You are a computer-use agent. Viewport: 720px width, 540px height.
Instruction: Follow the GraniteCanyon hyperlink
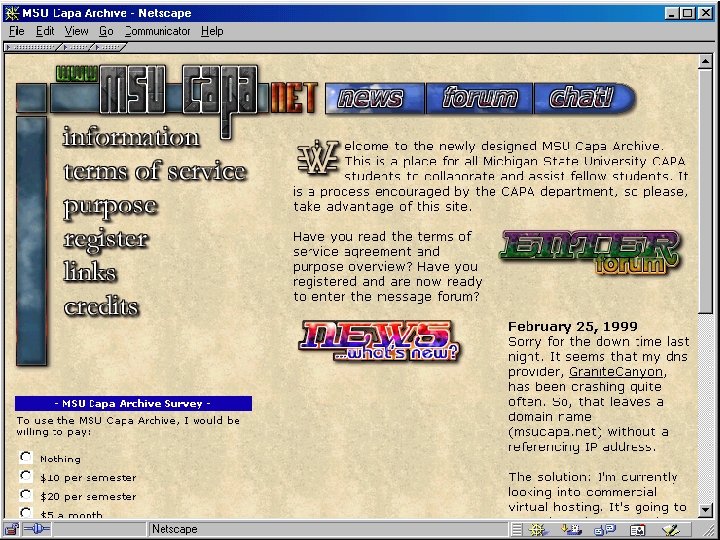[x=616, y=371]
